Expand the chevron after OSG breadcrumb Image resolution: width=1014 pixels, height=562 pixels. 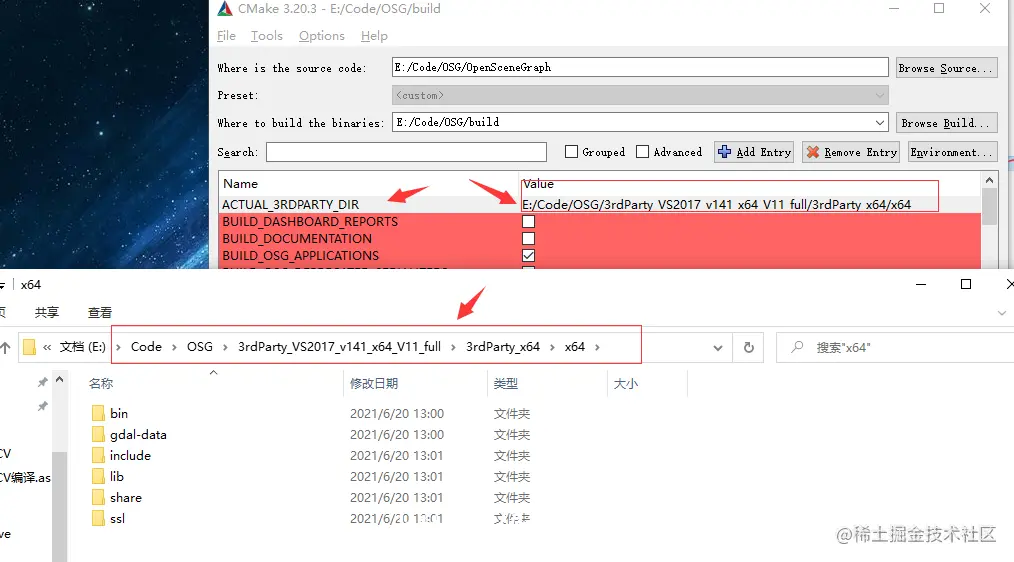(225, 347)
